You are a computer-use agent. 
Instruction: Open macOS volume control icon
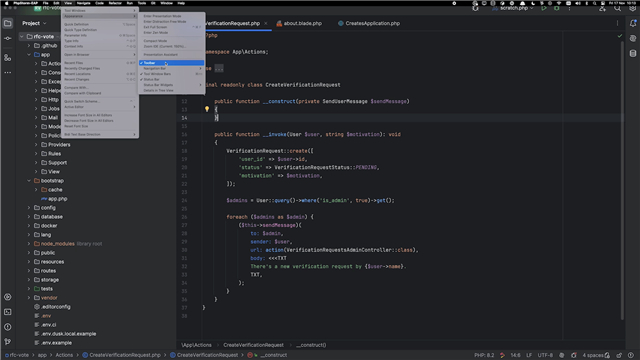coord(578,3)
